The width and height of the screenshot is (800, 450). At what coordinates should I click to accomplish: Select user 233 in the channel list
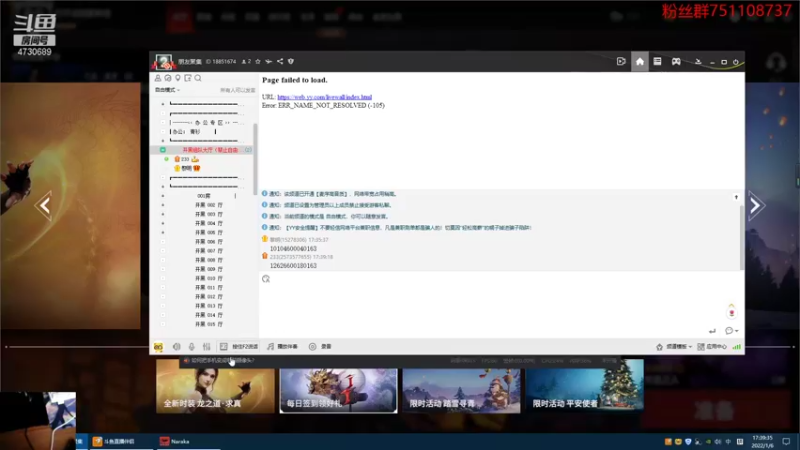coord(185,159)
